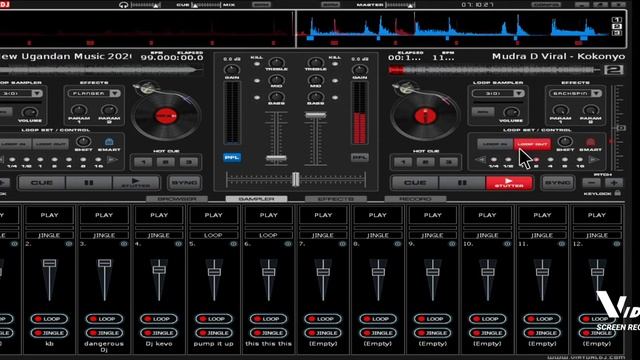Screen dimensions: 640x360
Task: Select the Jingle mode for sampler slot 8
Action: (378, 333)
